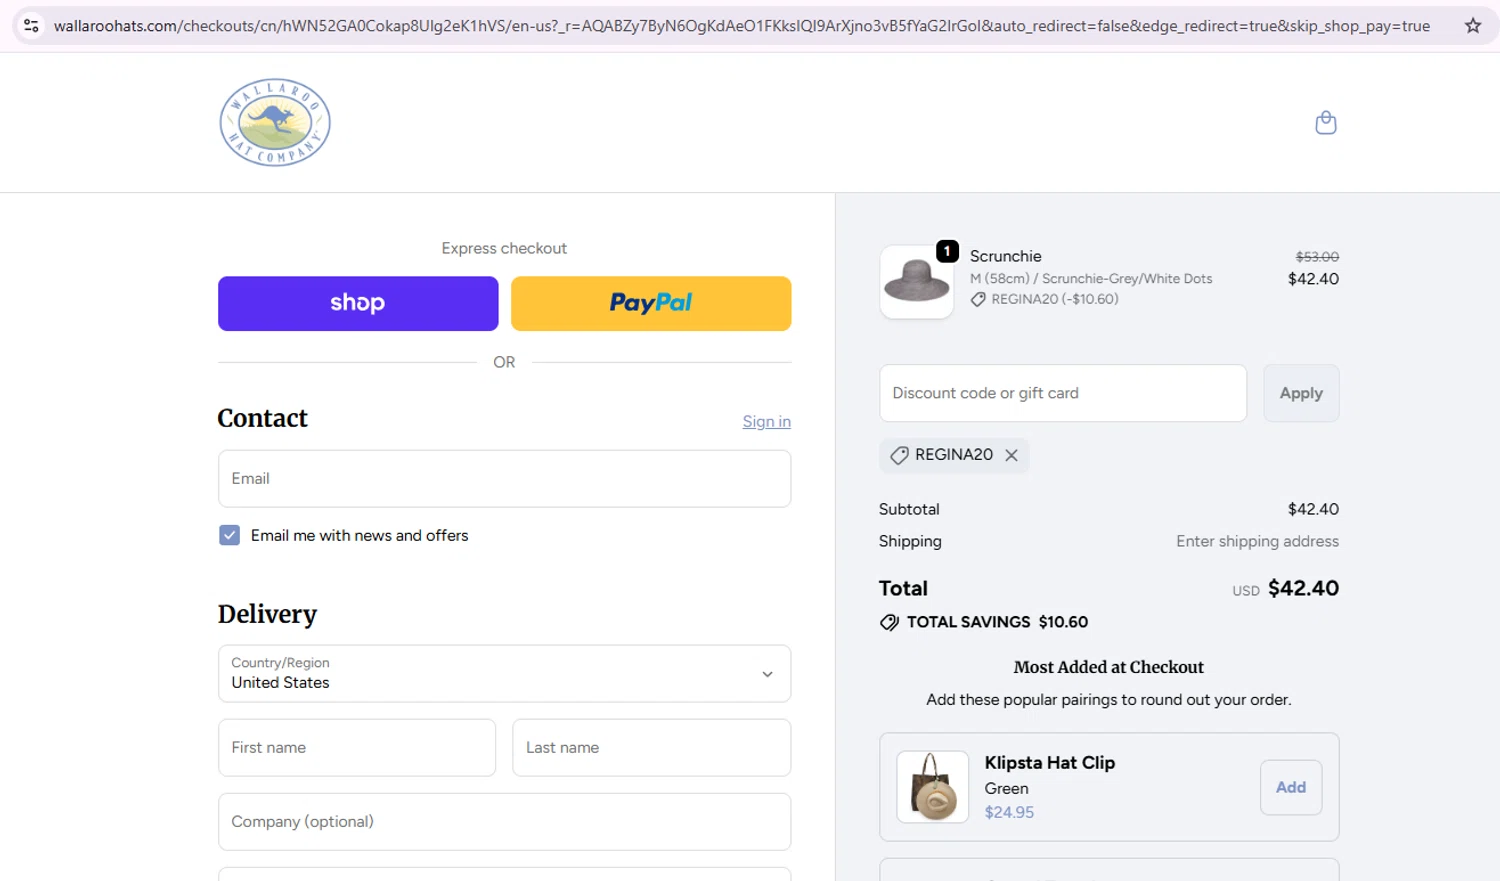Bookmark this page with the star icon
Screen dimensions: 1500x881
[x=1473, y=26]
